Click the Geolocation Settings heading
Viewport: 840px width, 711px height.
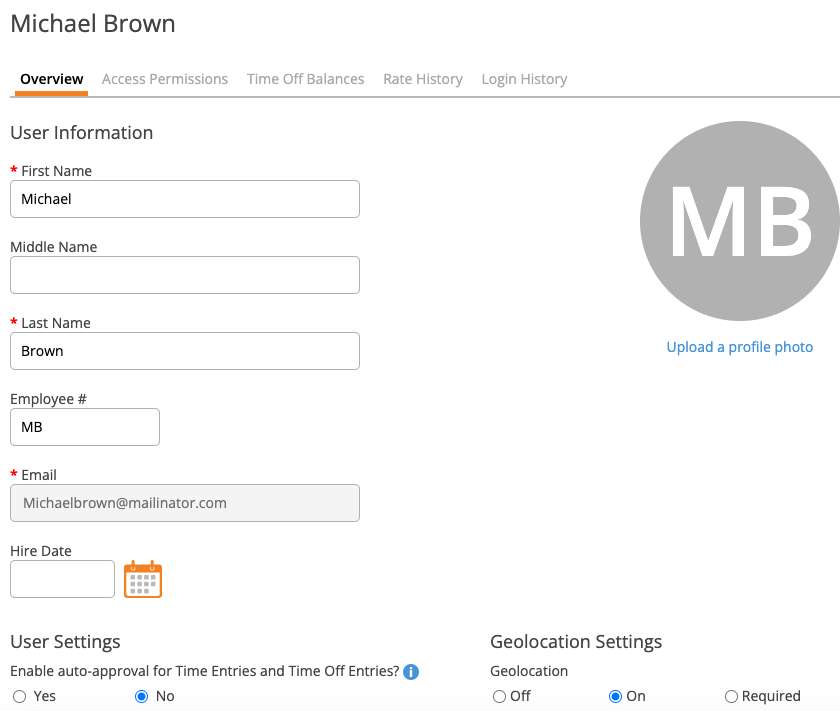click(x=576, y=642)
